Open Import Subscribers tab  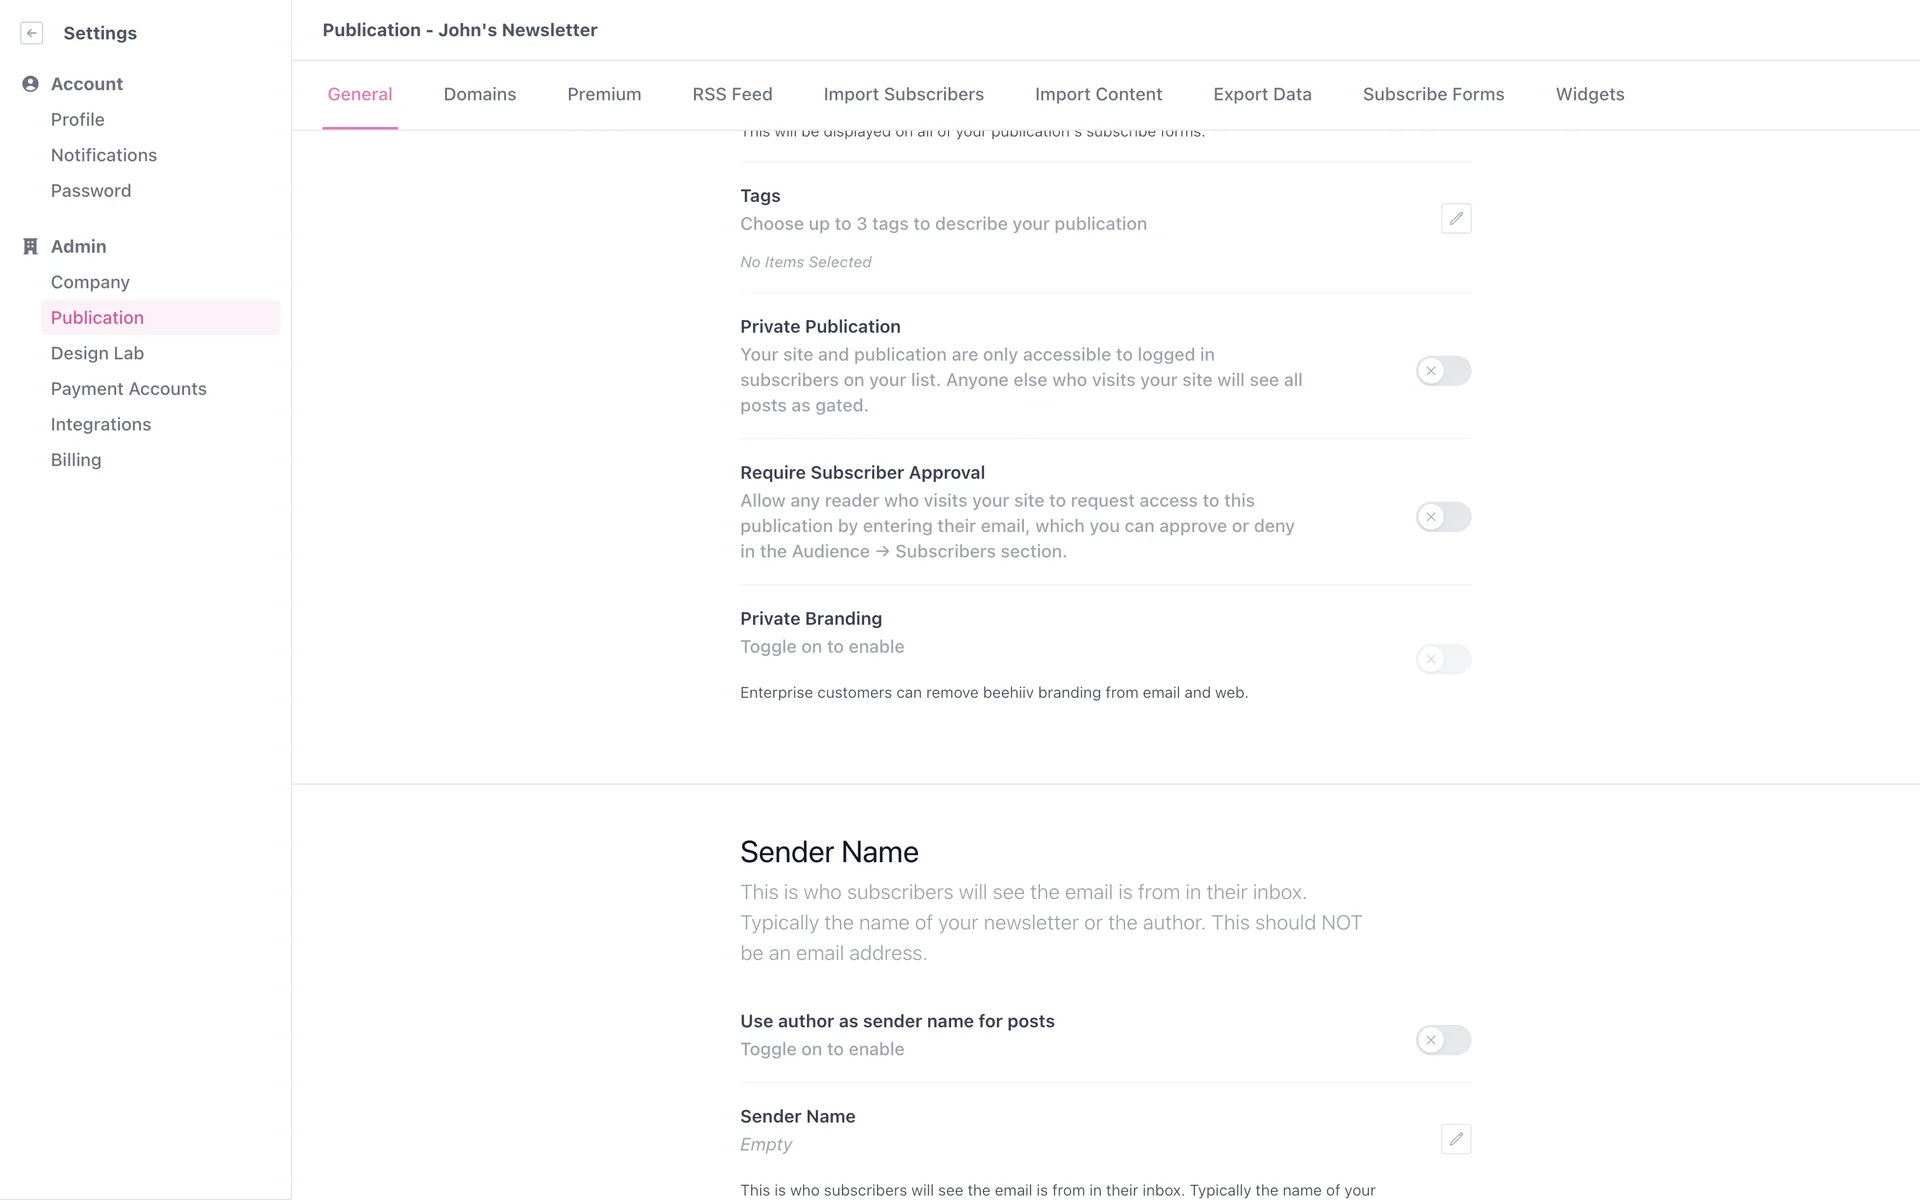coord(903,94)
